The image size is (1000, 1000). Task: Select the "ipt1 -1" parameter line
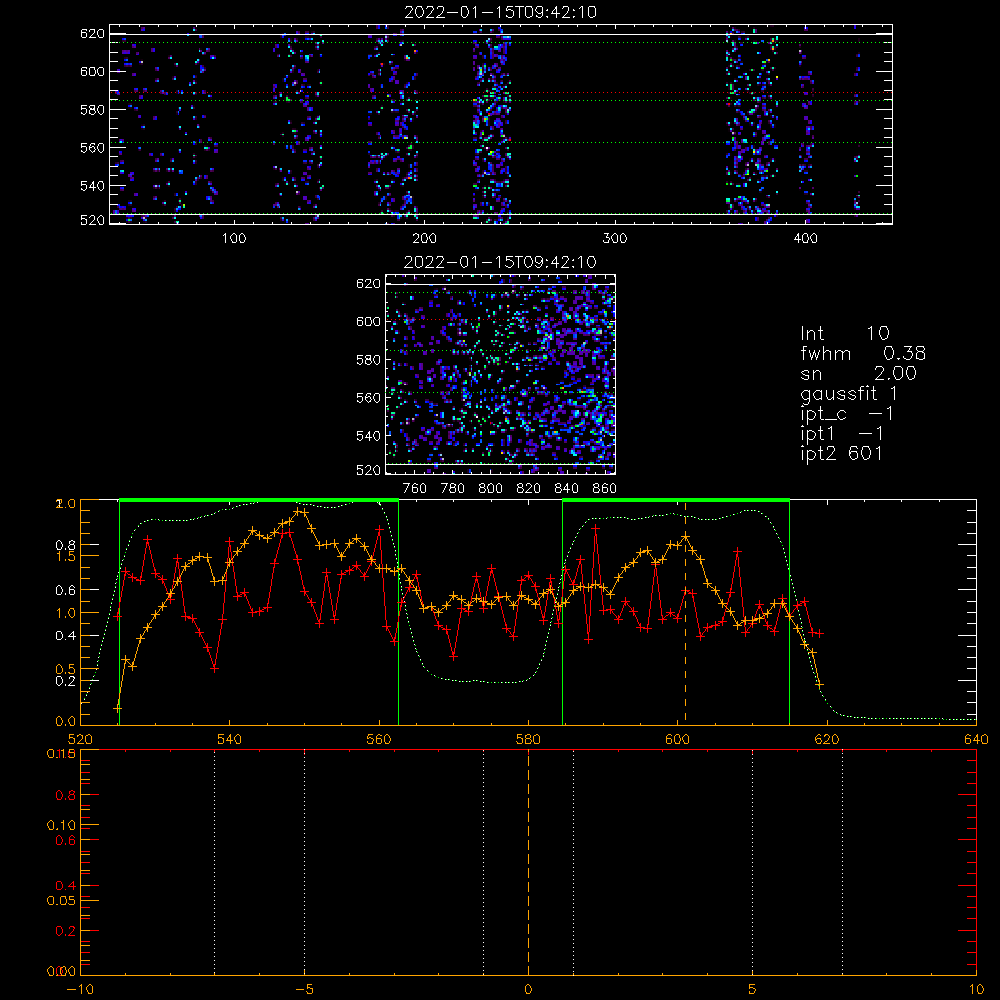tap(842, 434)
